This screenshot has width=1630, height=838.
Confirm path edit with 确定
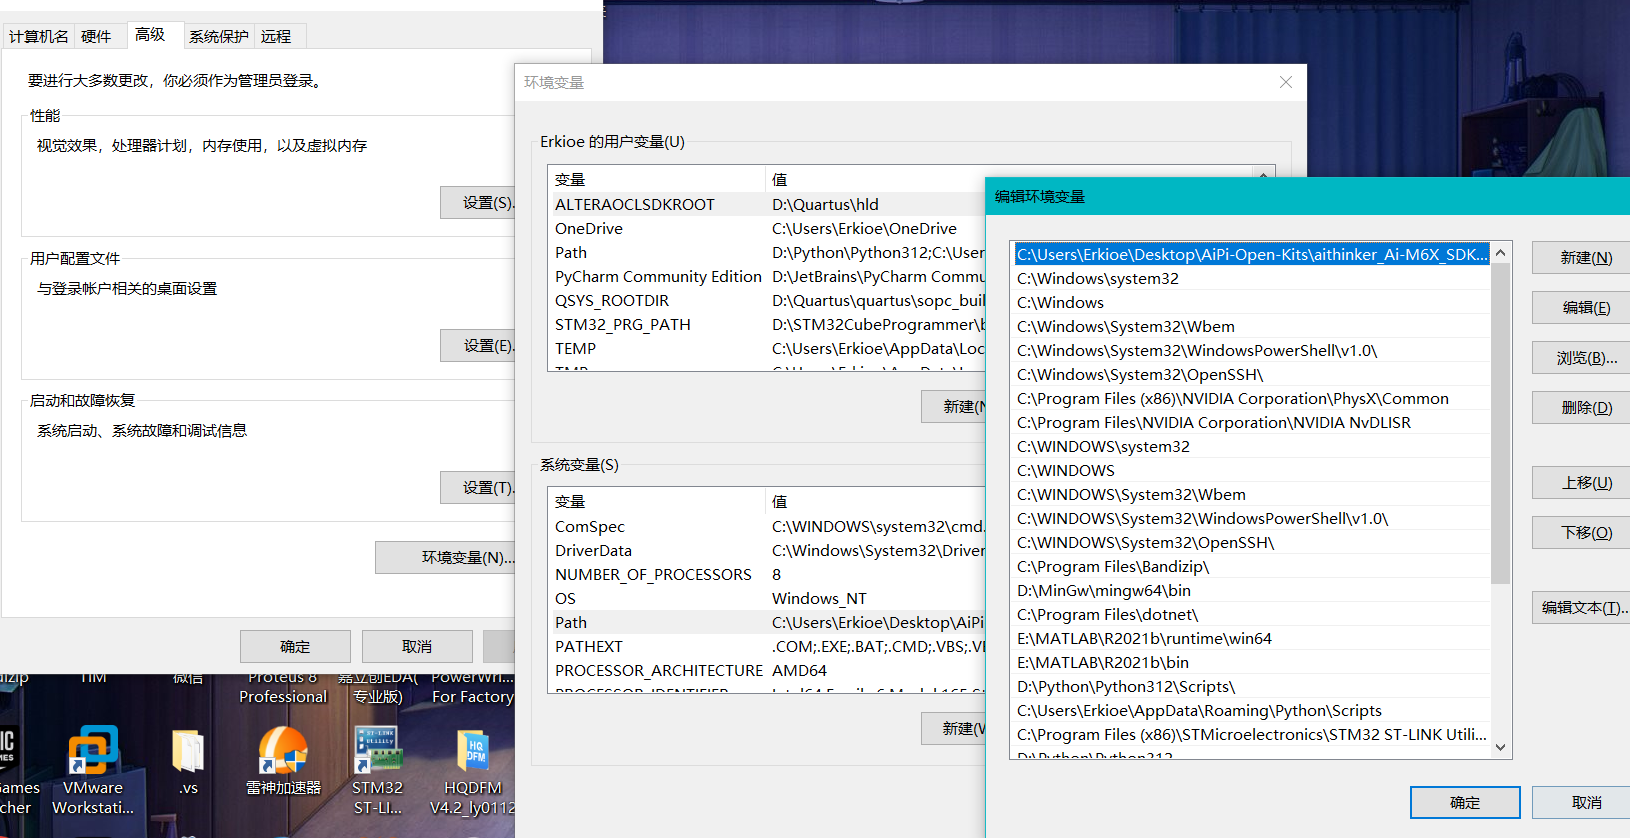pos(1465,802)
